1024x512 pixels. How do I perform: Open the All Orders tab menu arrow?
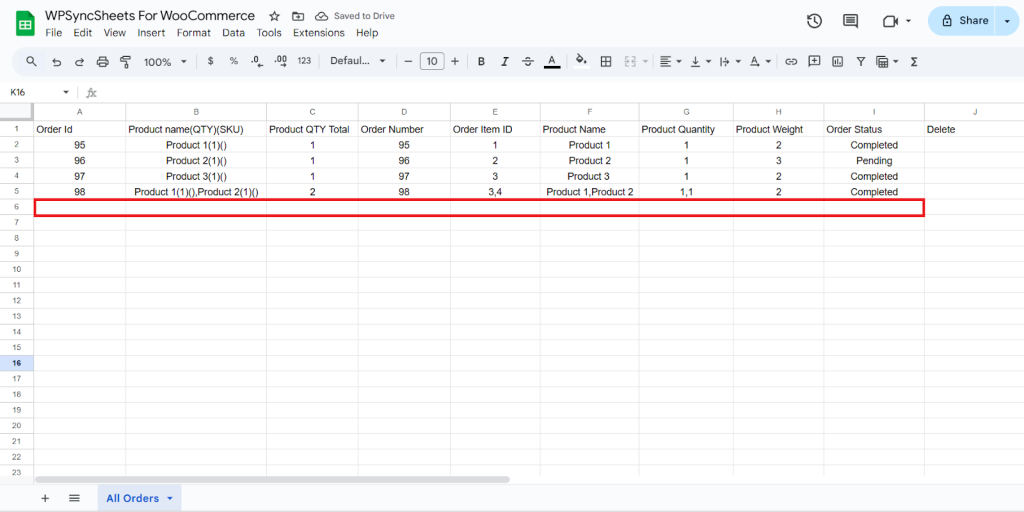pyautogui.click(x=170, y=498)
